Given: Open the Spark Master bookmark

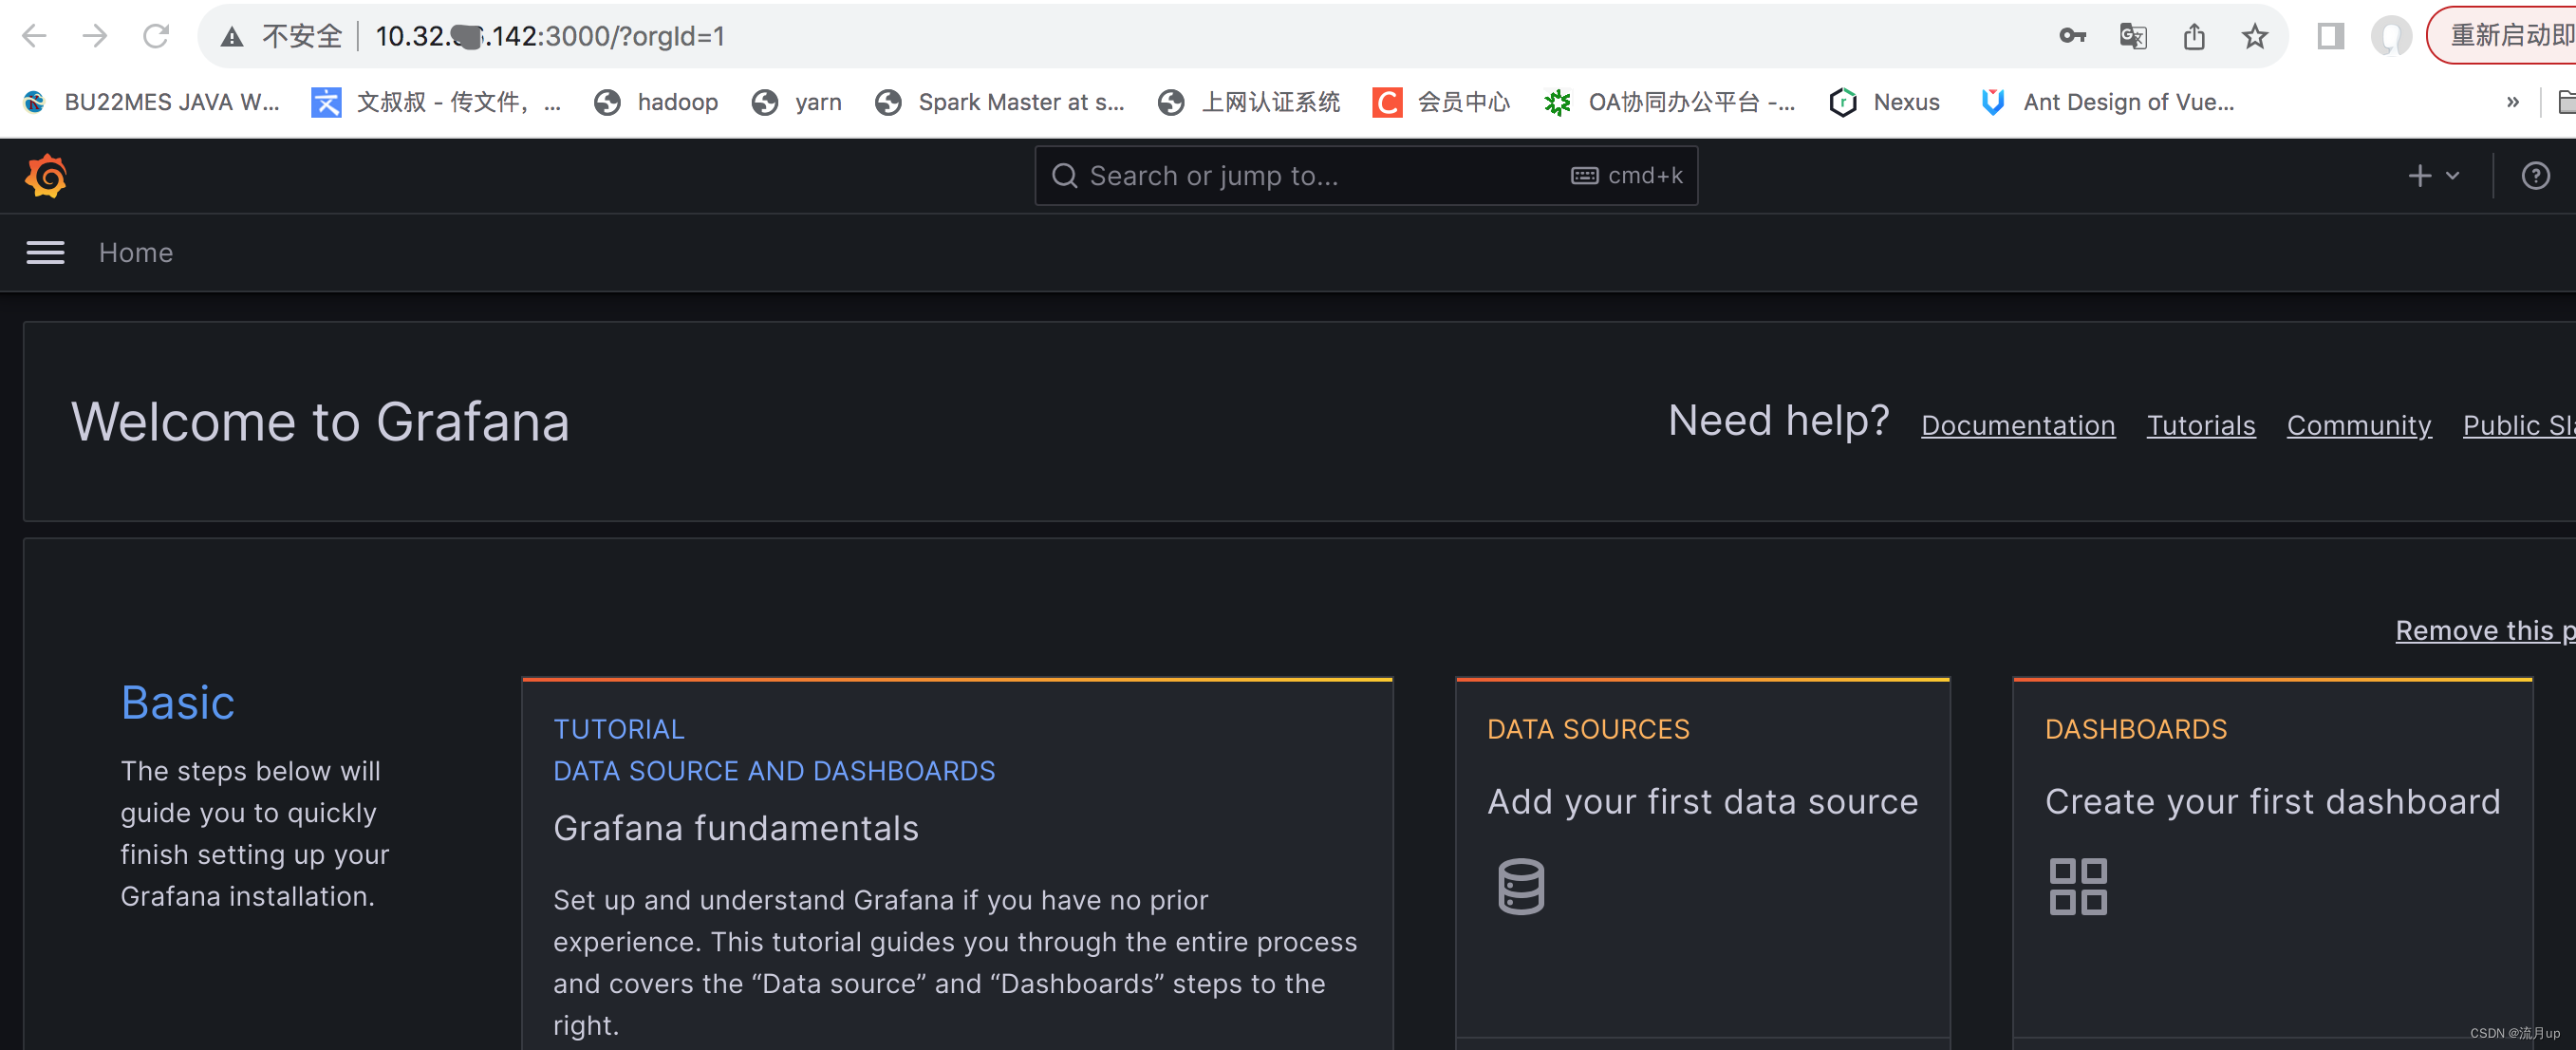Looking at the screenshot, I should tap(999, 102).
